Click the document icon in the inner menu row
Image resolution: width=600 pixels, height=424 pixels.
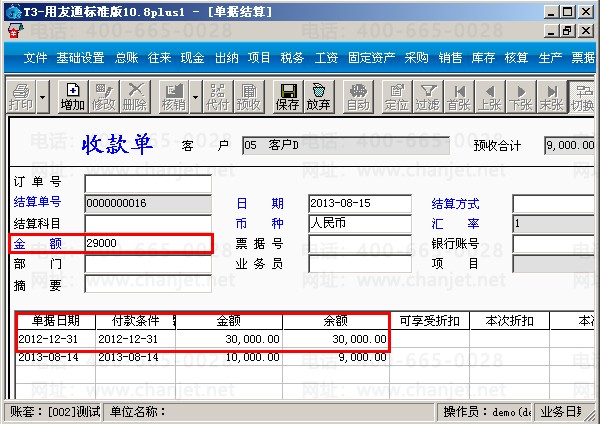tap(15, 31)
